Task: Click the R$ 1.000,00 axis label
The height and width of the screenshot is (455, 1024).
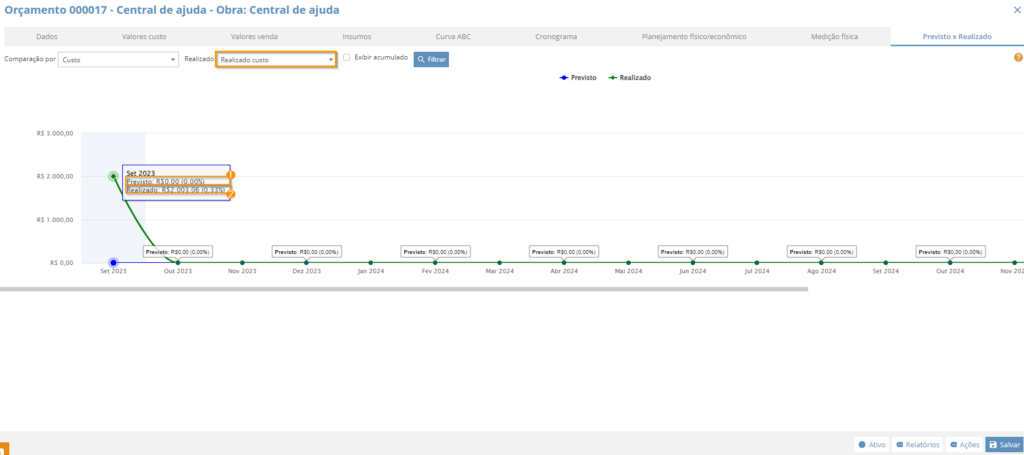Action: (x=55, y=220)
